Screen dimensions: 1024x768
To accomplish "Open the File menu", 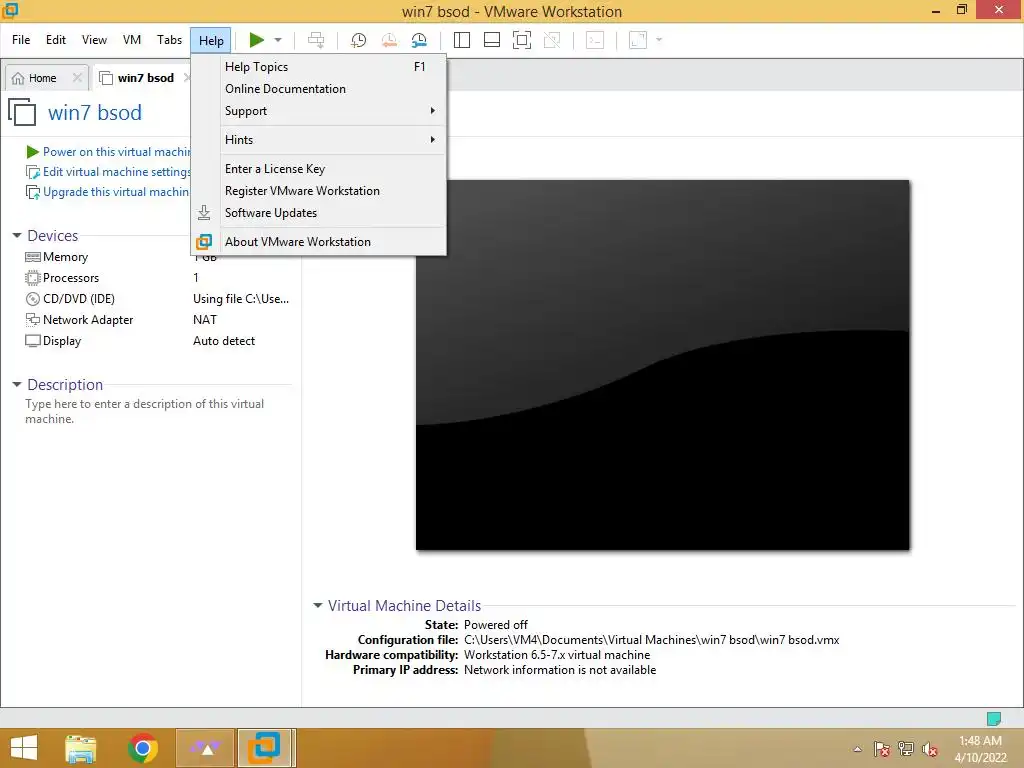I will [21, 40].
